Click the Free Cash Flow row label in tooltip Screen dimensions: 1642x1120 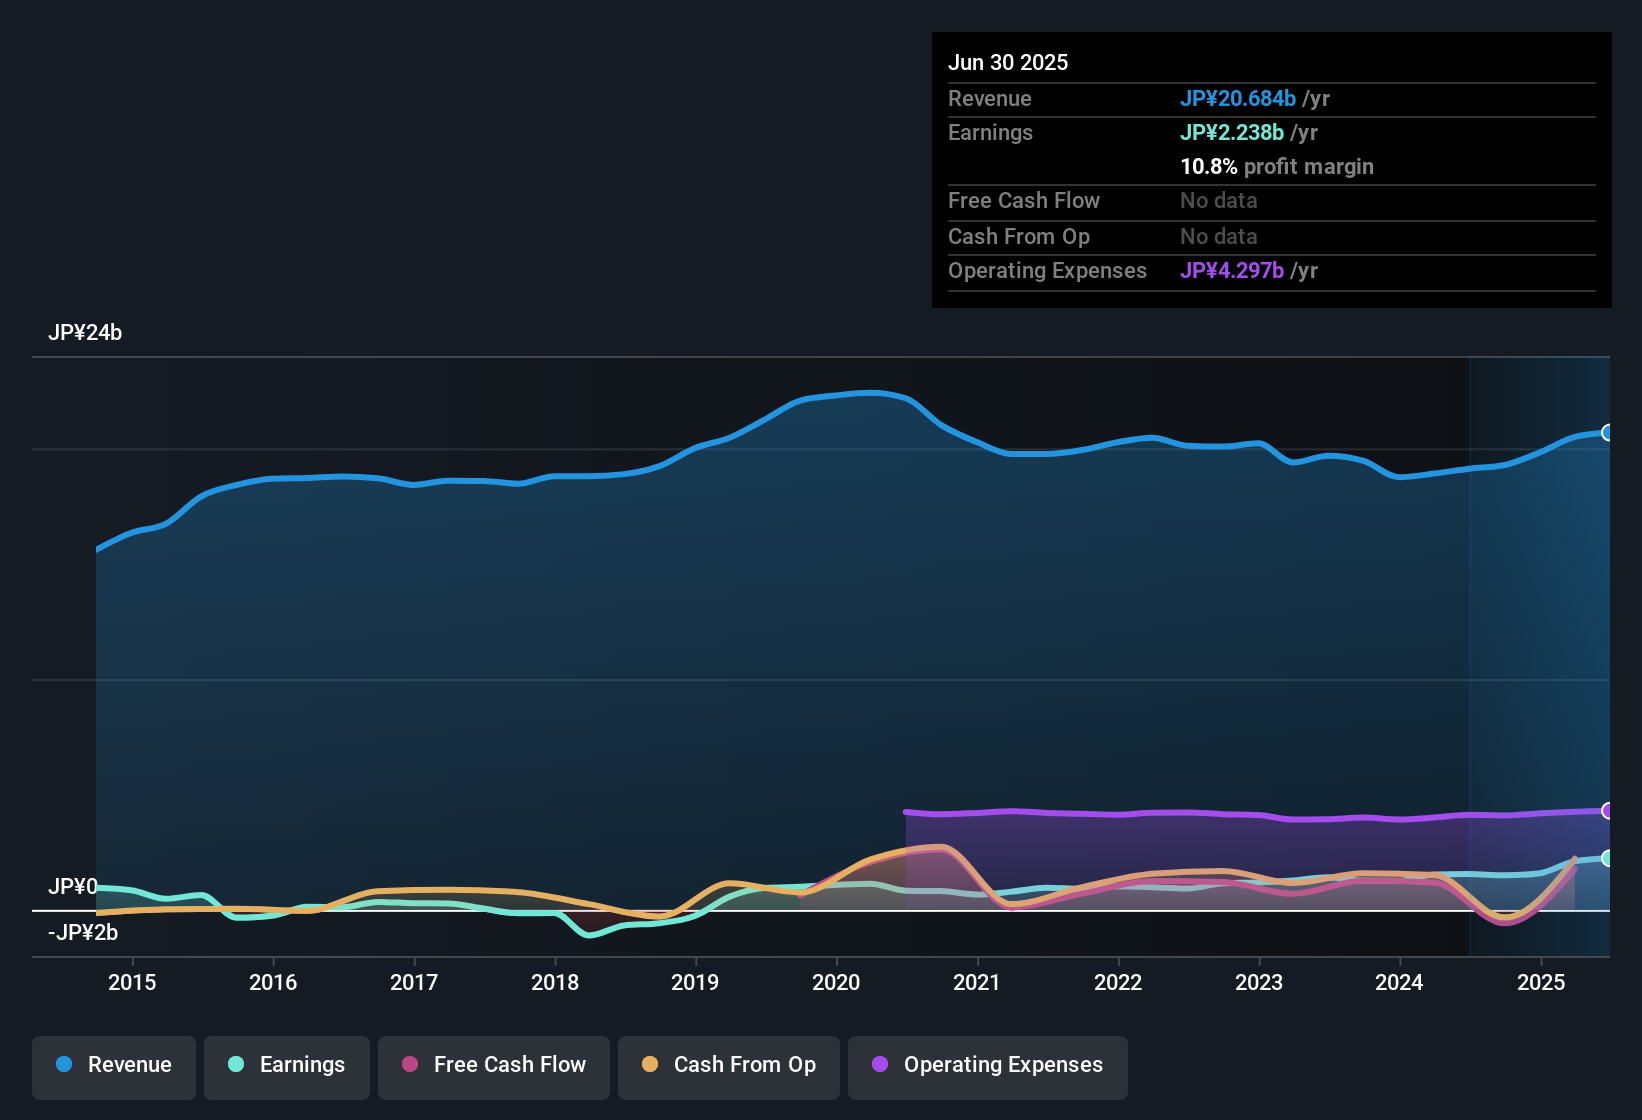[1024, 200]
